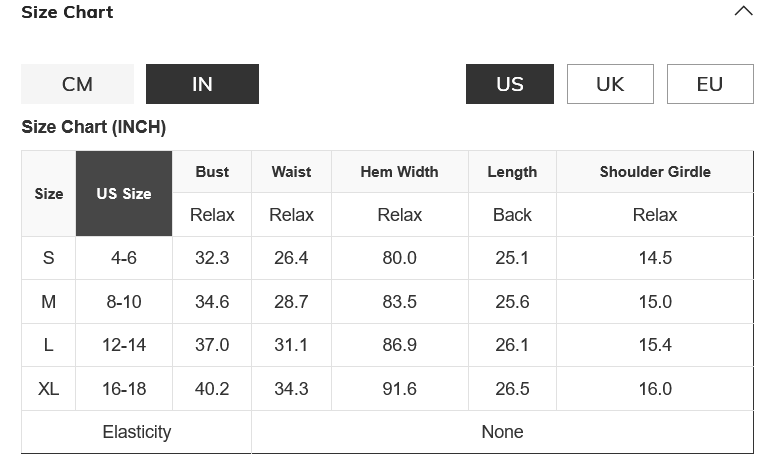Switch units to CM
Screen dimensions: 766x465
point(77,84)
